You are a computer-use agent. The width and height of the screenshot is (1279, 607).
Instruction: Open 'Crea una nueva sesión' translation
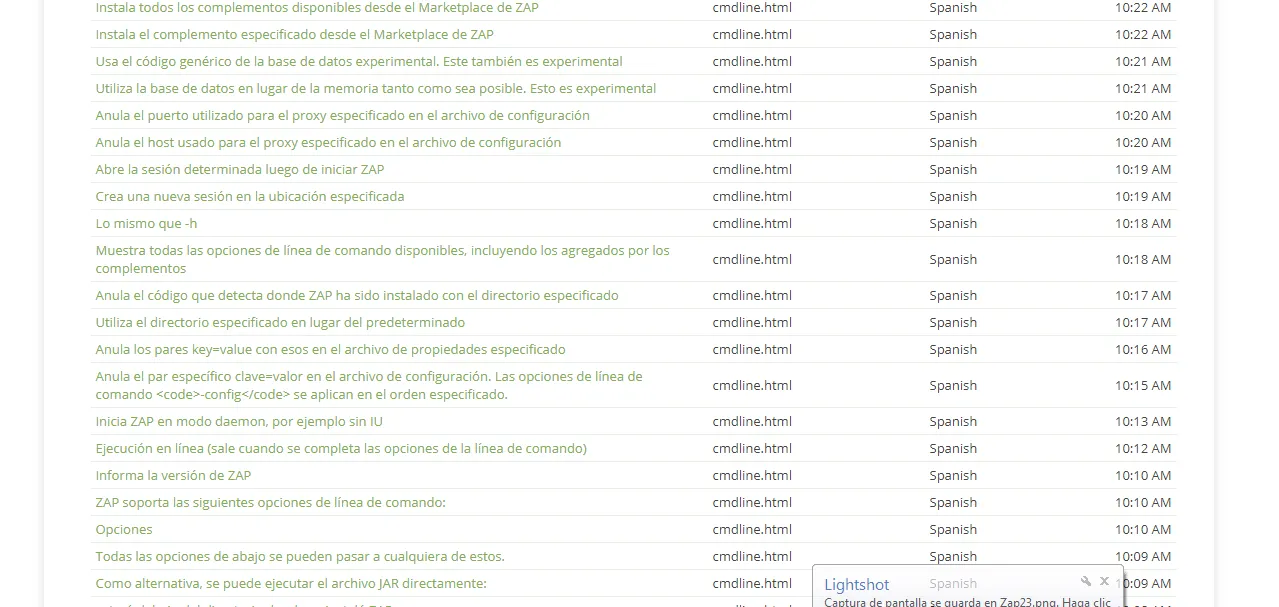(250, 196)
